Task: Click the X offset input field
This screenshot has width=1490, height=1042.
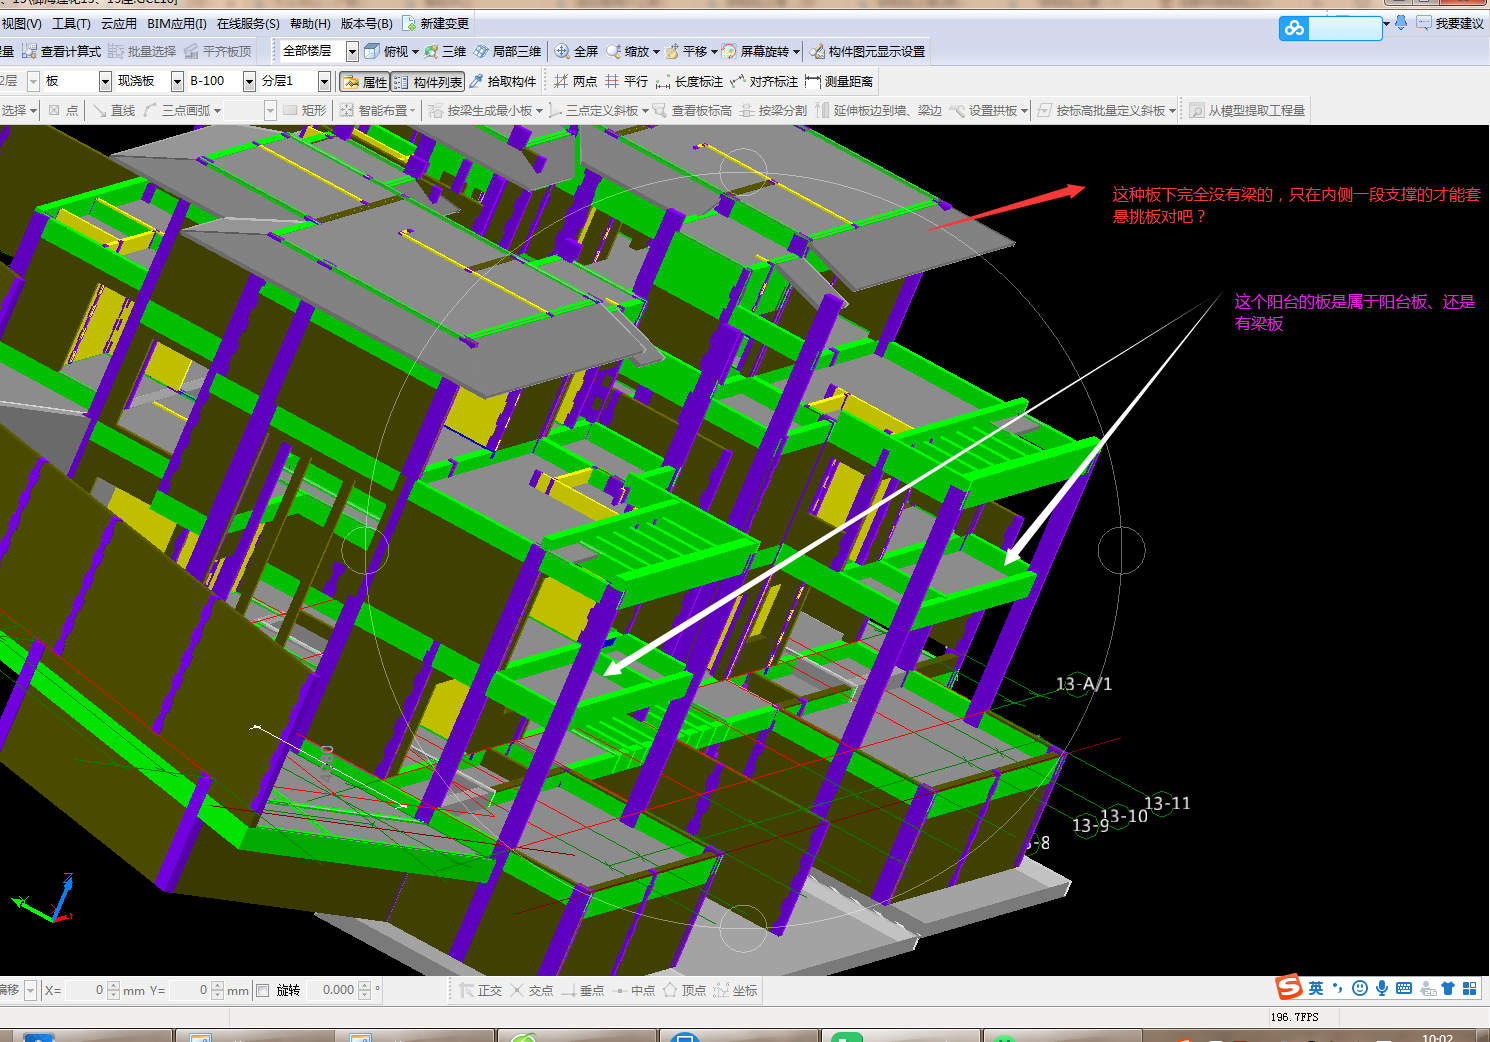Action: point(85,990)
